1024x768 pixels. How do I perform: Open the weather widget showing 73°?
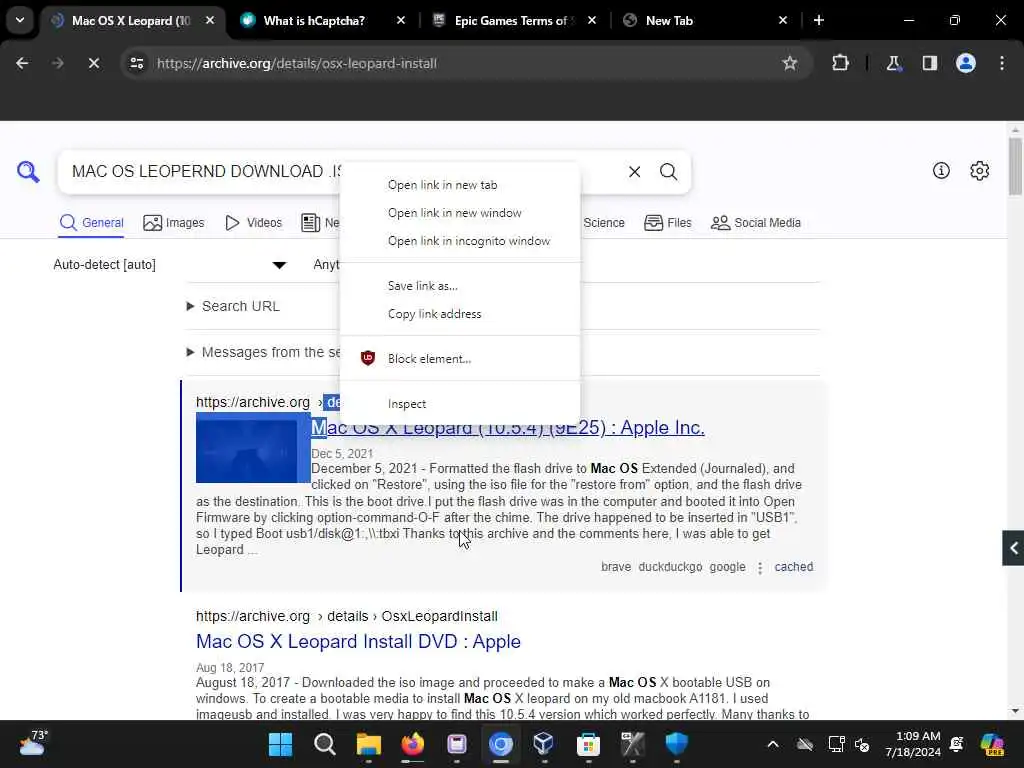click(33, 743)
